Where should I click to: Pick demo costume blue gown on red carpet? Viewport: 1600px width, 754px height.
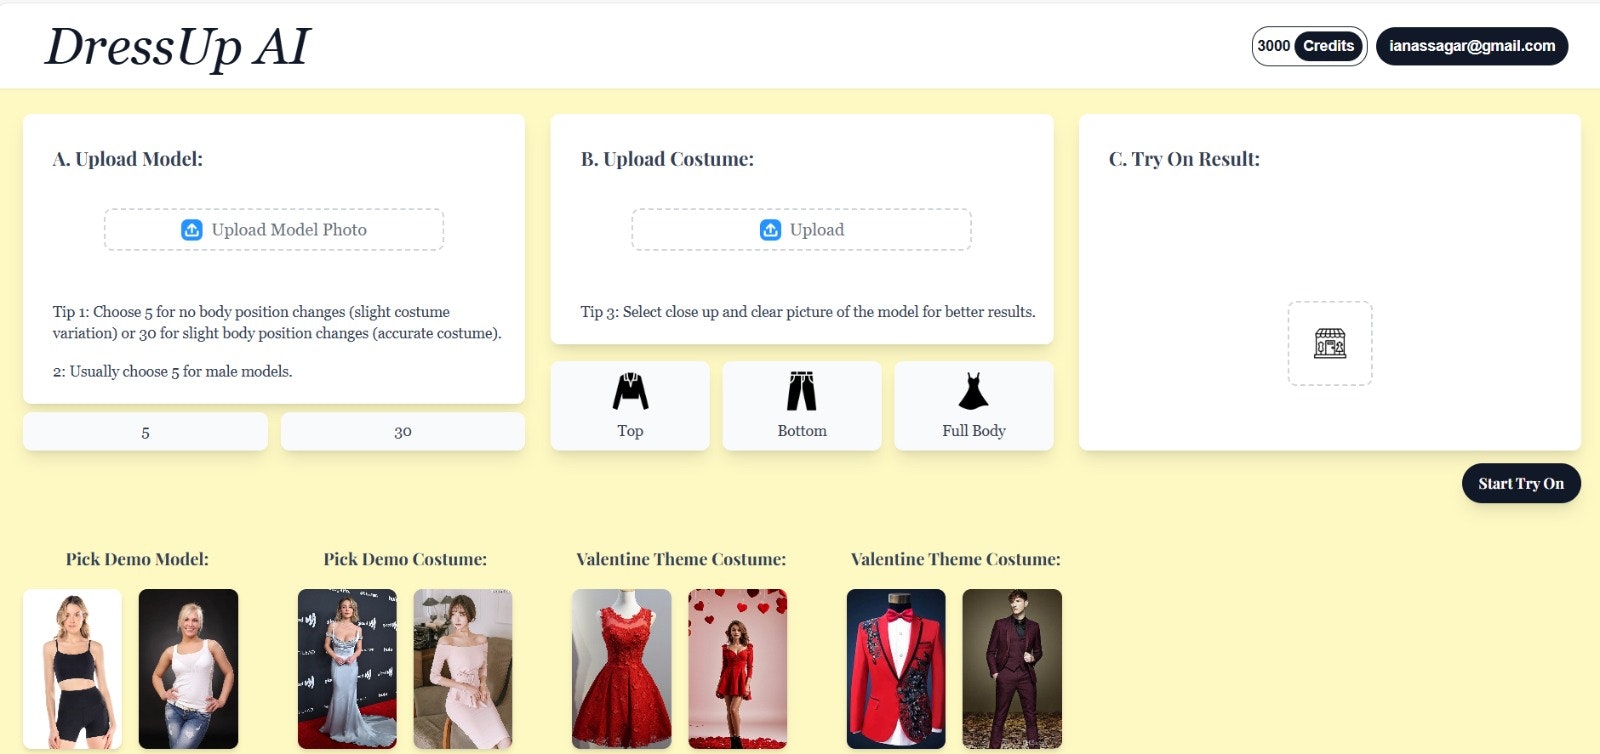(x=347, y=669)
